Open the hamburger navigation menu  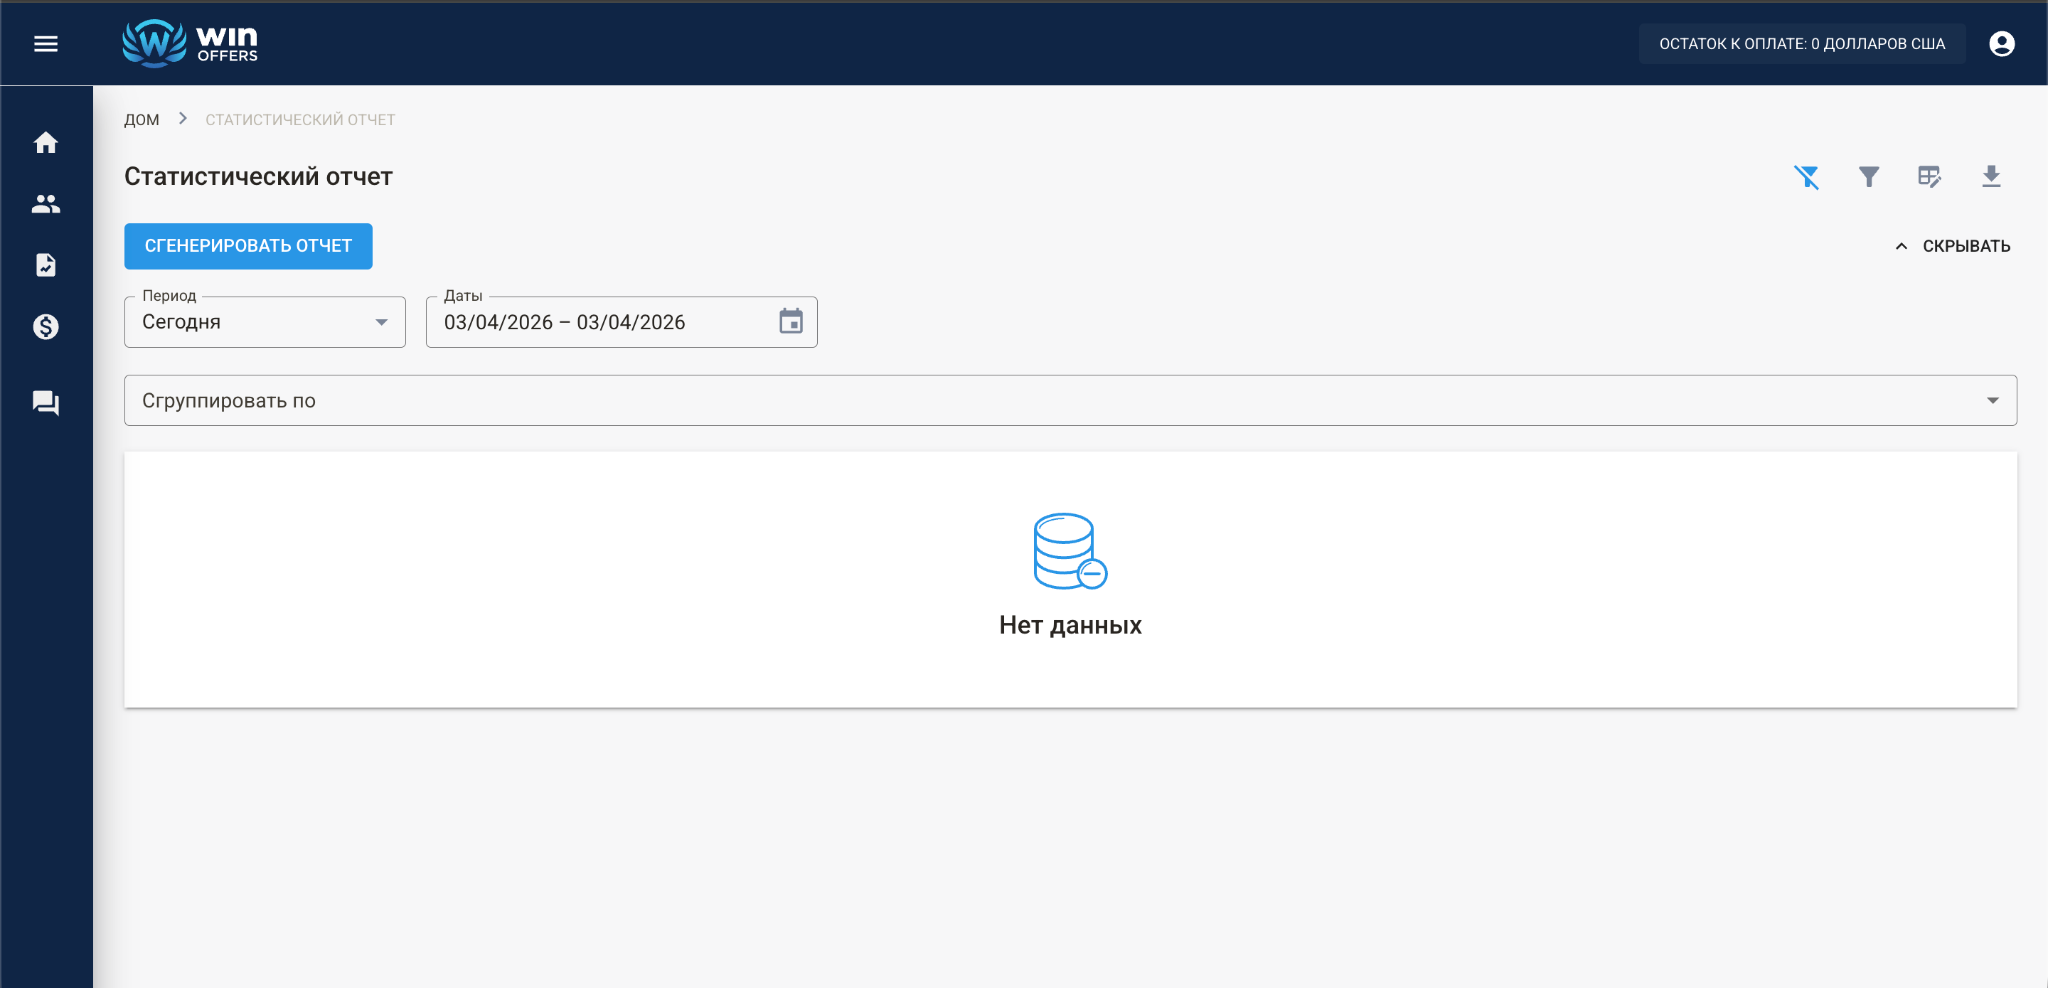click(46, 44)
